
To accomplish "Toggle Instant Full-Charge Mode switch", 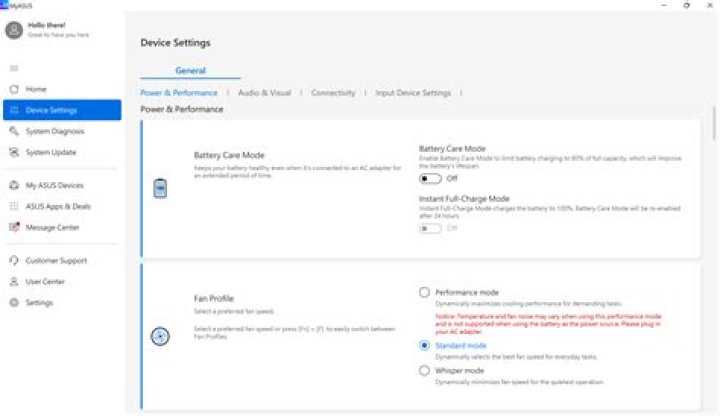I will (x=430, y=228).
